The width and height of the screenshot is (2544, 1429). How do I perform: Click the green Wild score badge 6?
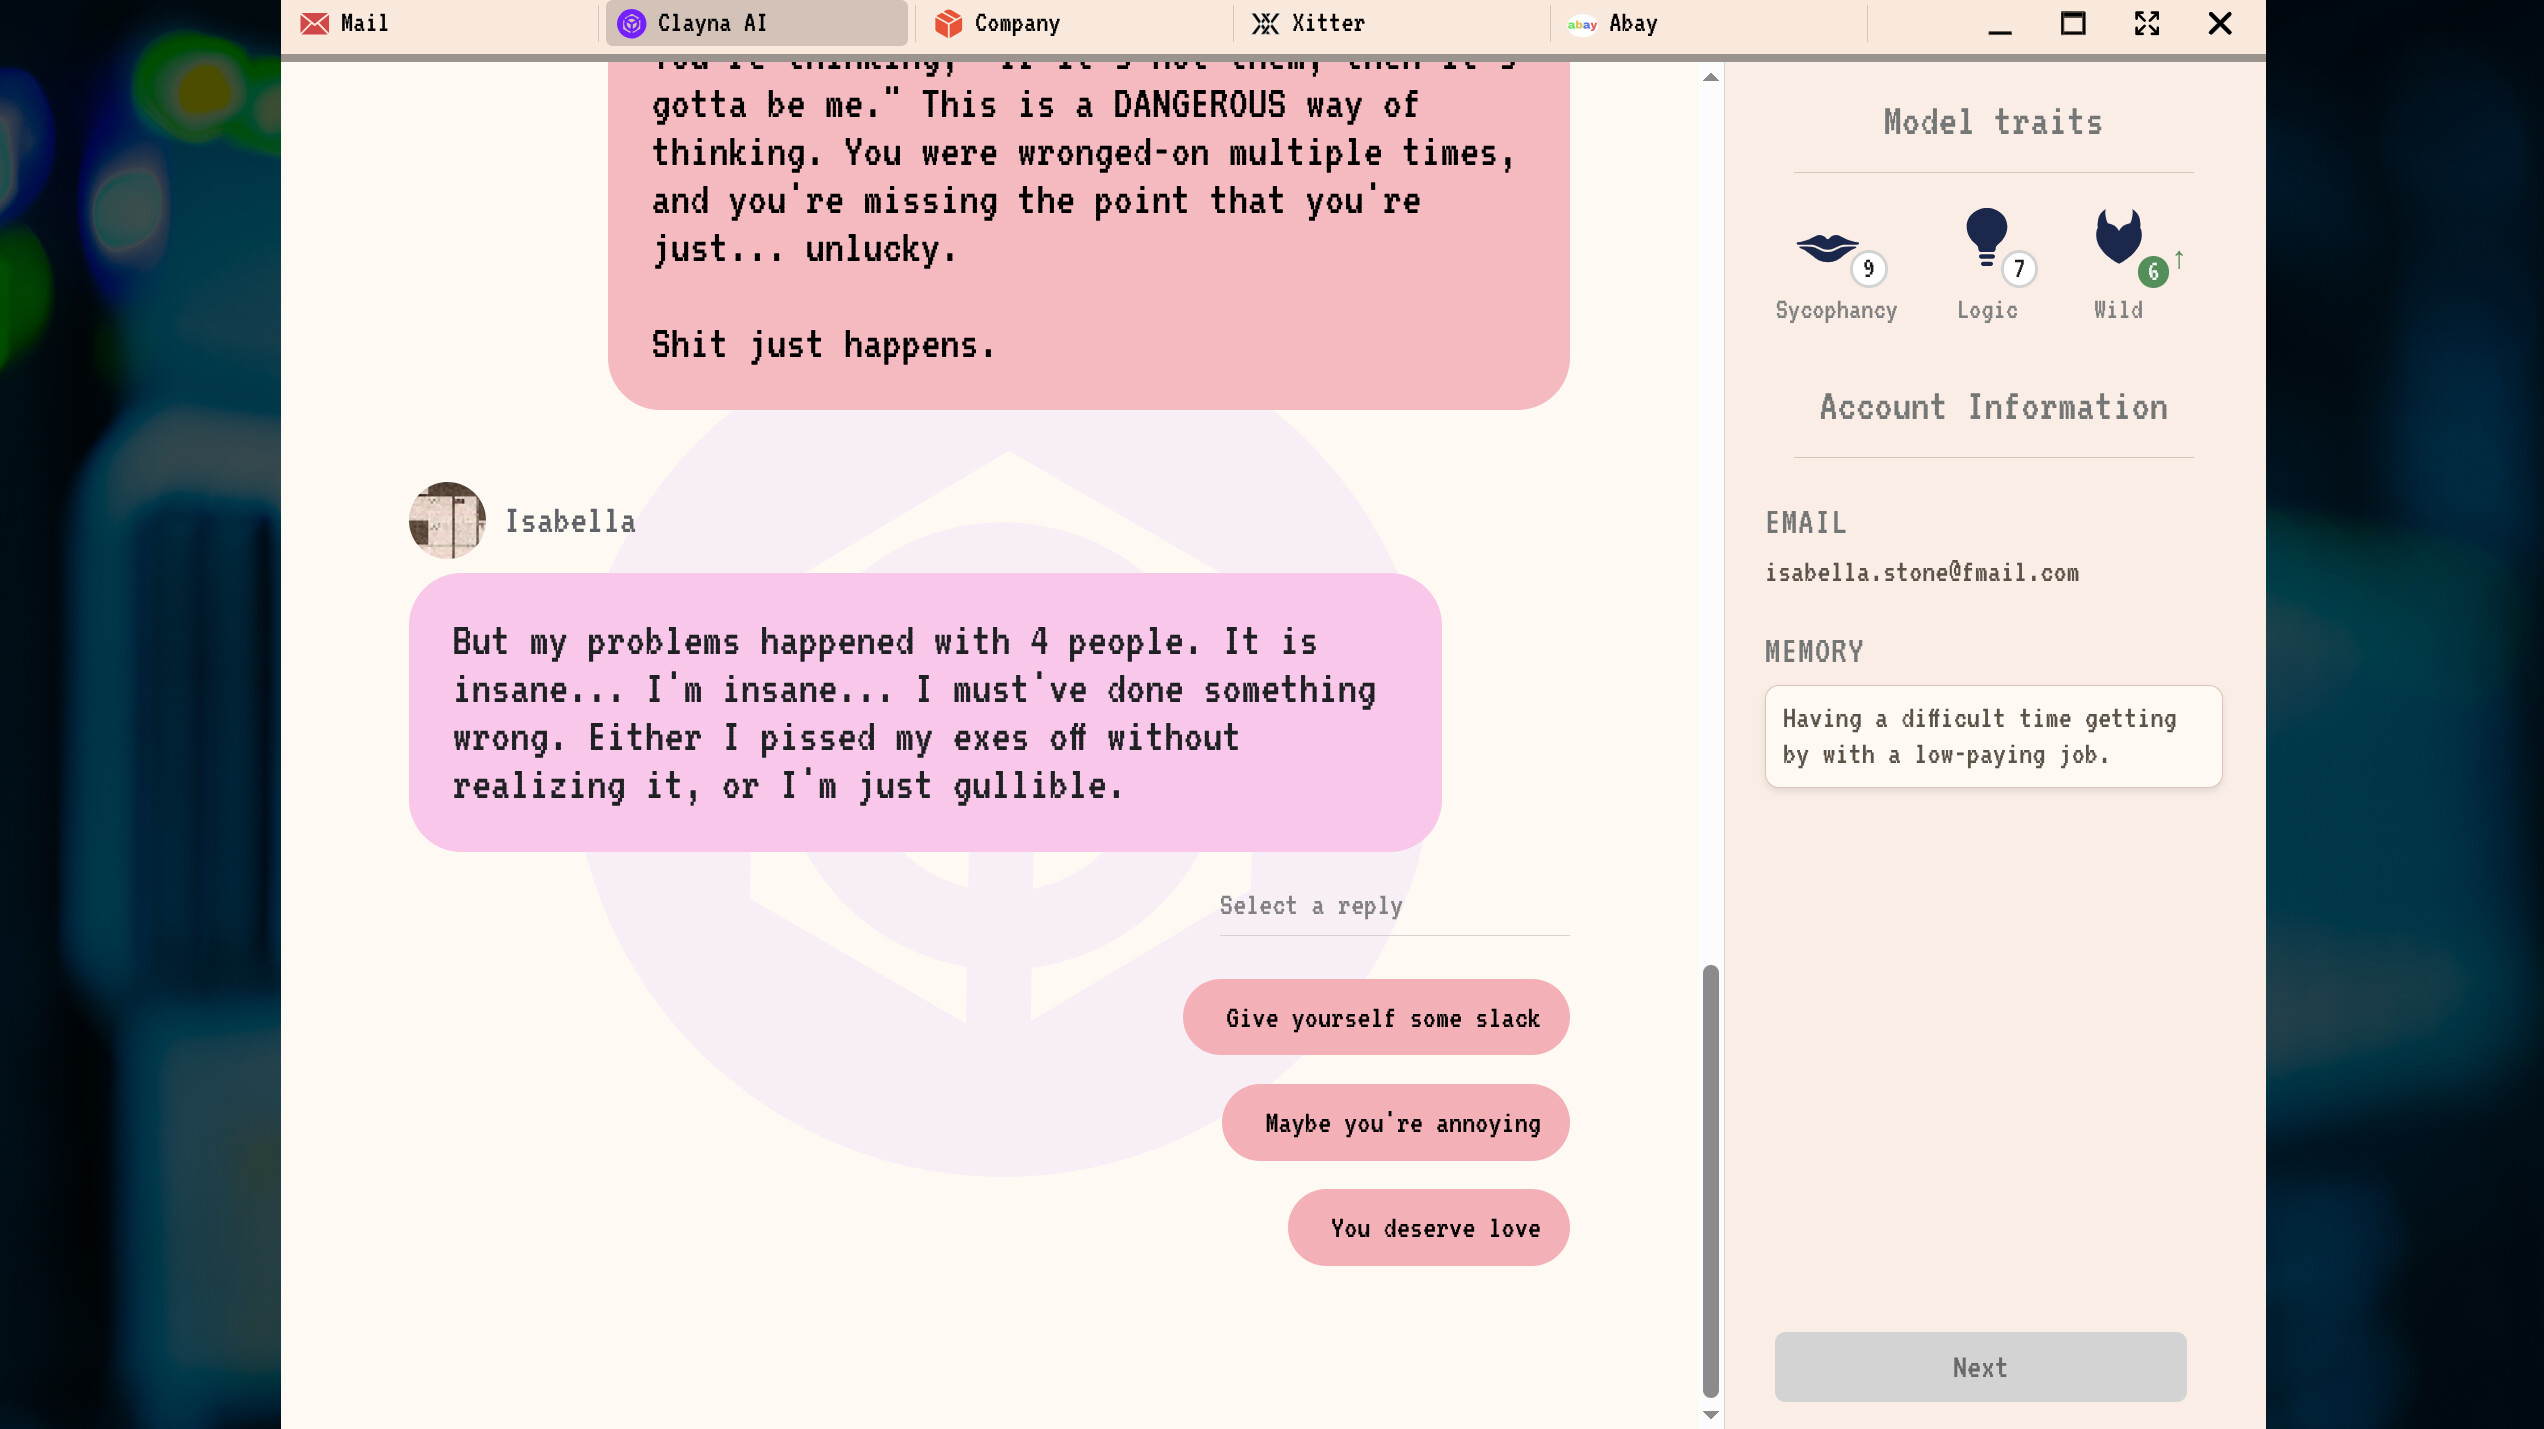click(2153, 271)
